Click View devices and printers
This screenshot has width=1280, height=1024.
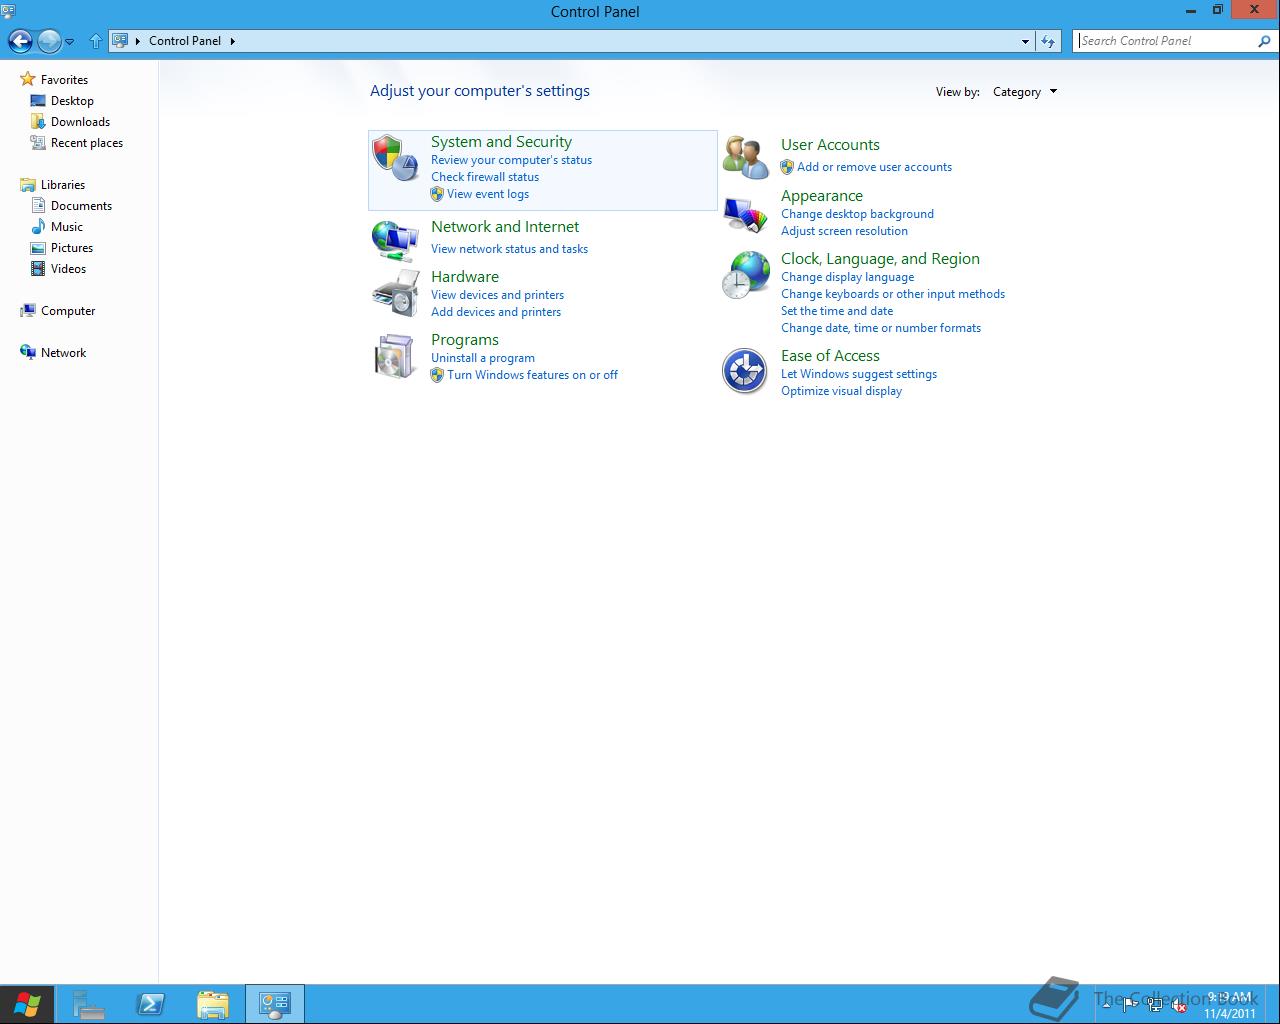click(x=497, y=295)
